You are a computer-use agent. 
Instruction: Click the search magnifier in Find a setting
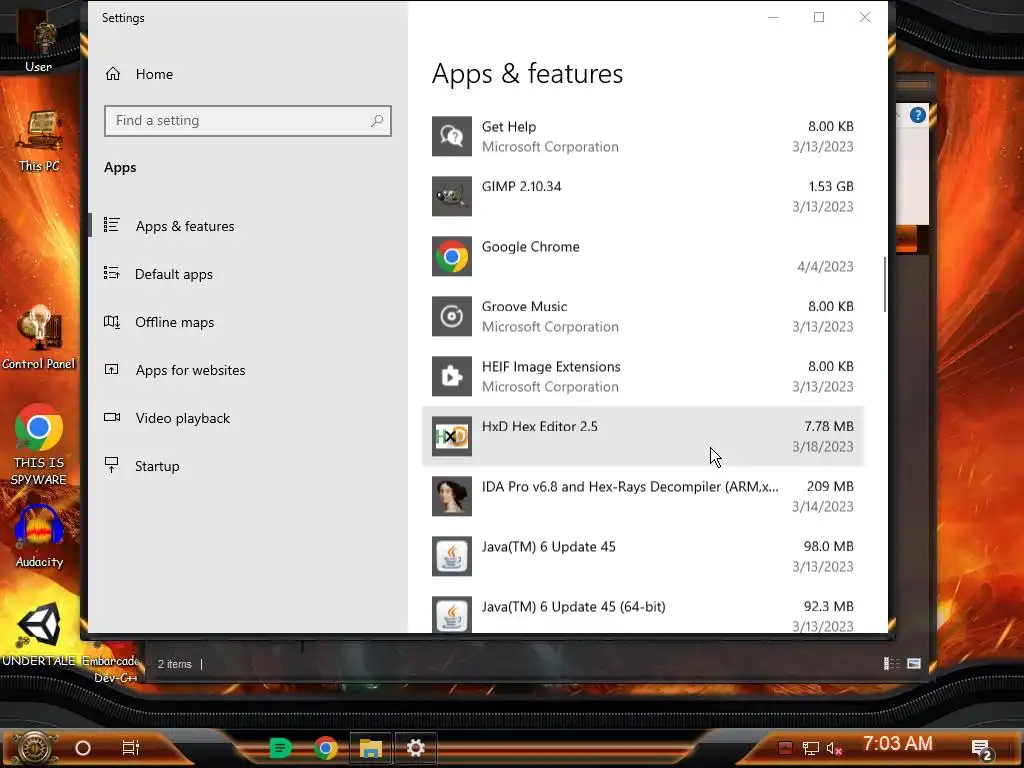tap(377, 121)
